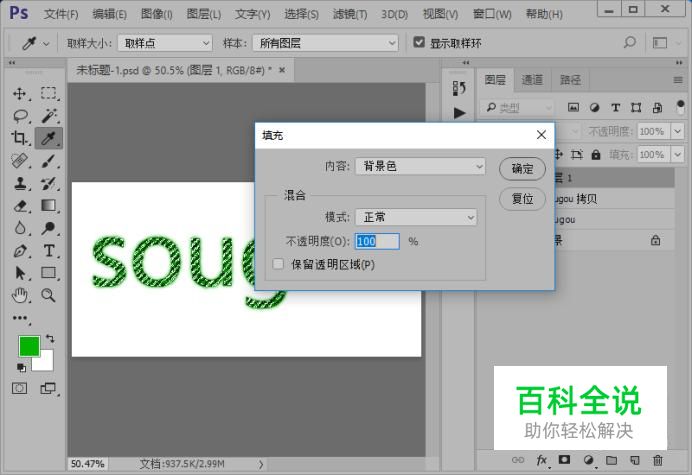Open the Contents dropdown in Fill dialog
The image size is (692, 475).
420,166
